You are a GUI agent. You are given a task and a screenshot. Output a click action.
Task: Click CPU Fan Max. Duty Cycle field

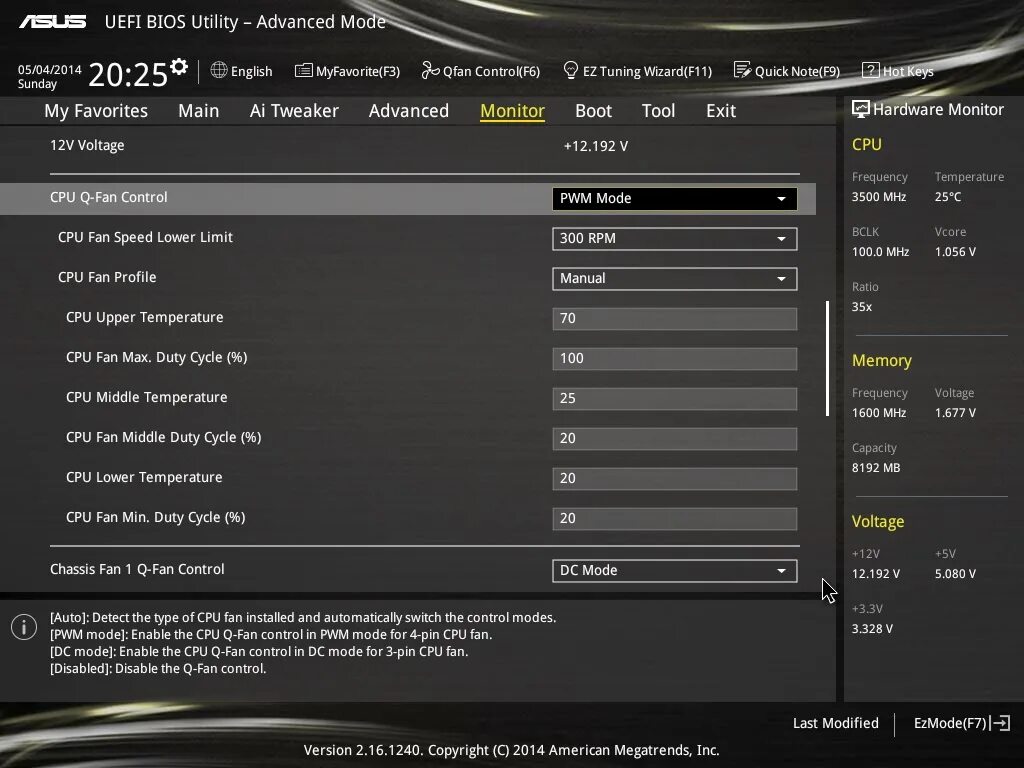pyautogui.click(x=675, y=359)
